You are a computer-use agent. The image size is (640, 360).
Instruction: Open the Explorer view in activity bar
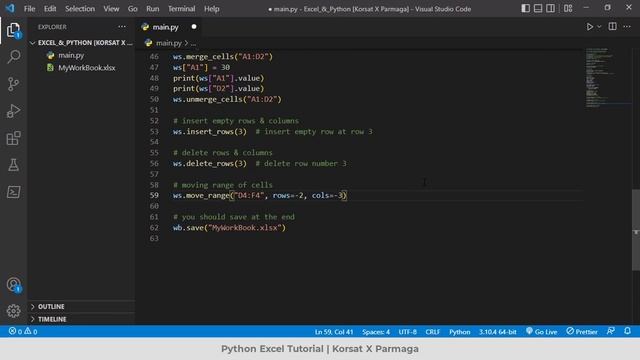13,29
